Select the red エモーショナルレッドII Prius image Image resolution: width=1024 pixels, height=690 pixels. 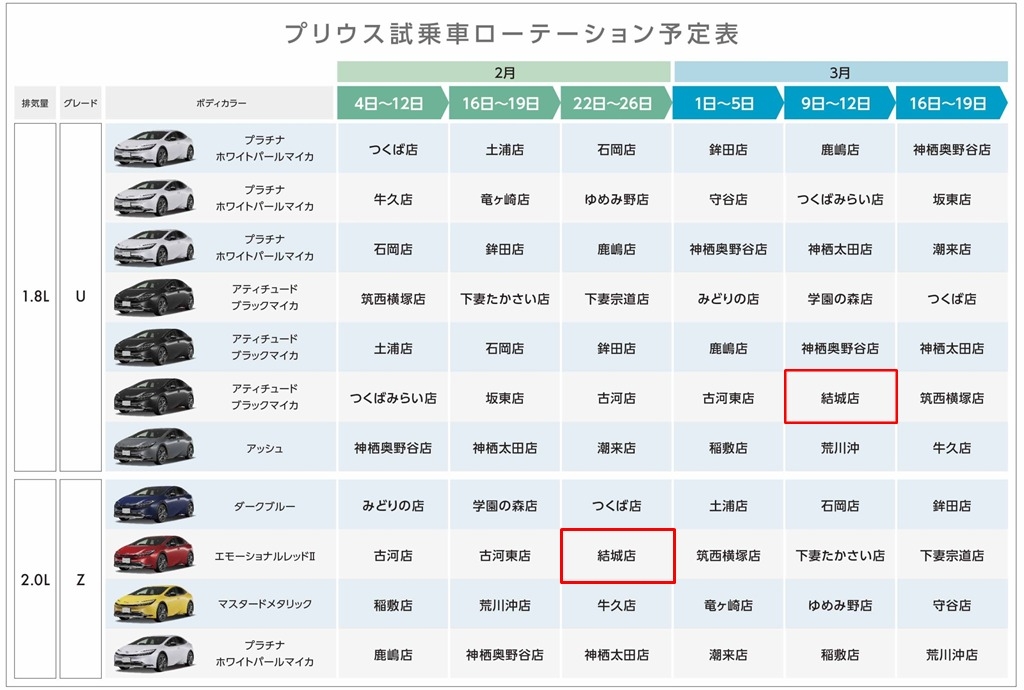tap(154, 554)
